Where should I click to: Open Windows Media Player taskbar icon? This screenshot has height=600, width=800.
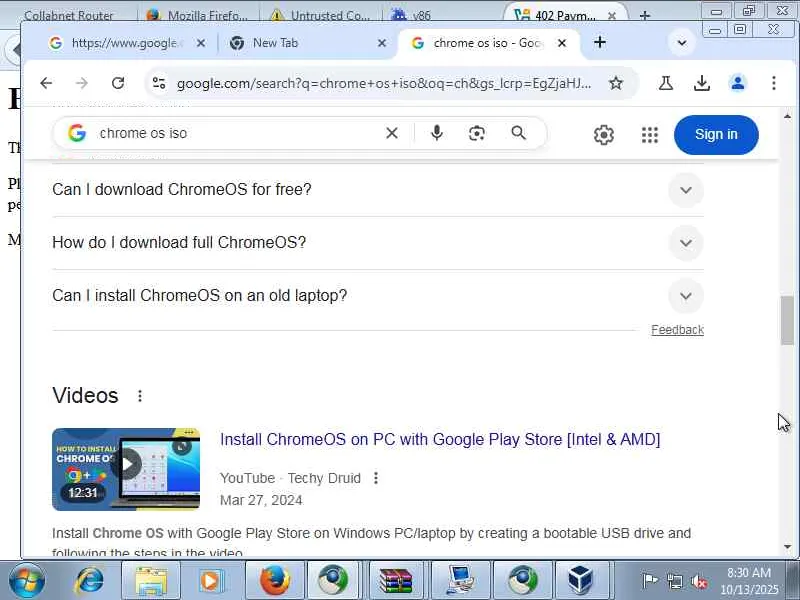[211, 581]
